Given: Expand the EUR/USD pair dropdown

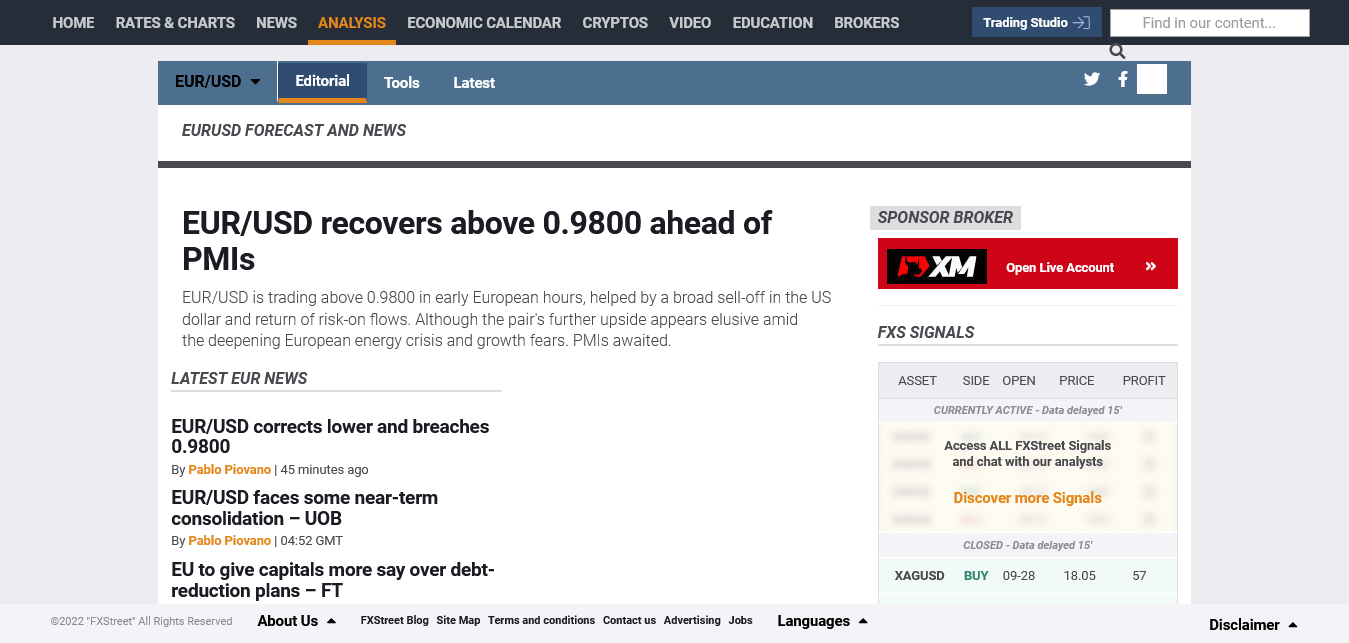Looking at the screenshot, I should point(217,82).
